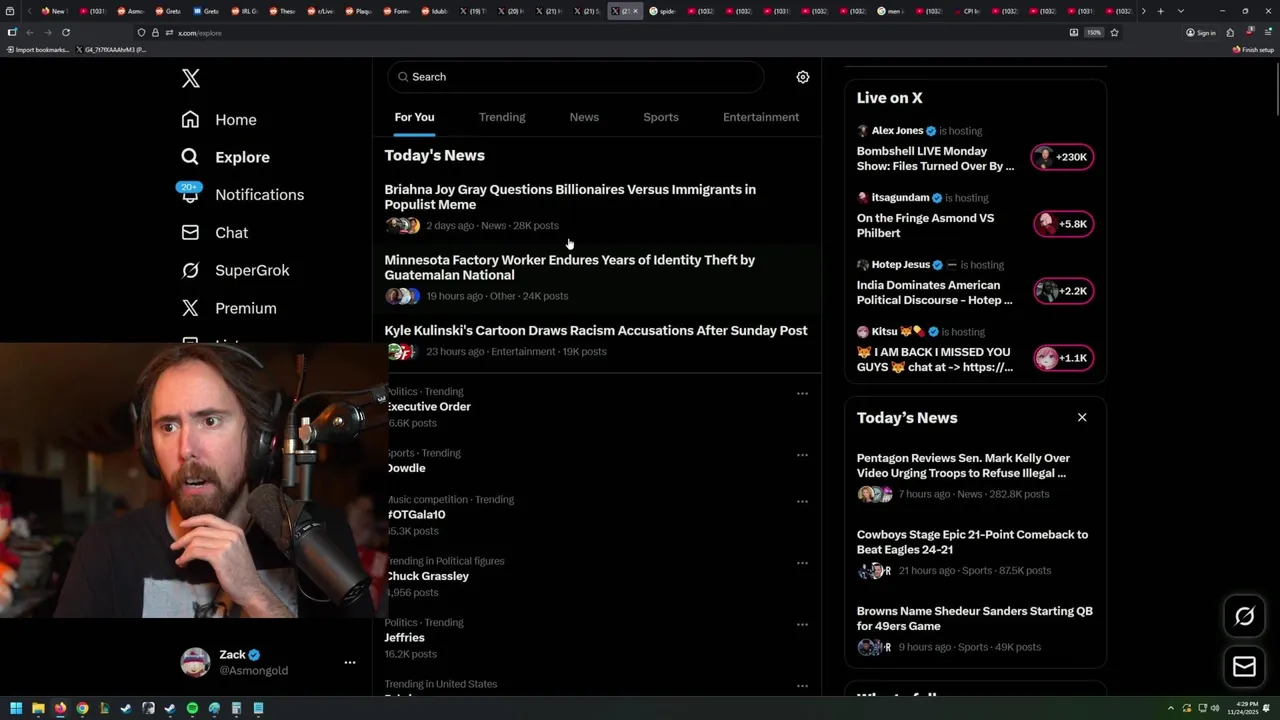Switch to the Trending tab
The width and height of the screenshot is (1280, 720).
502,117
